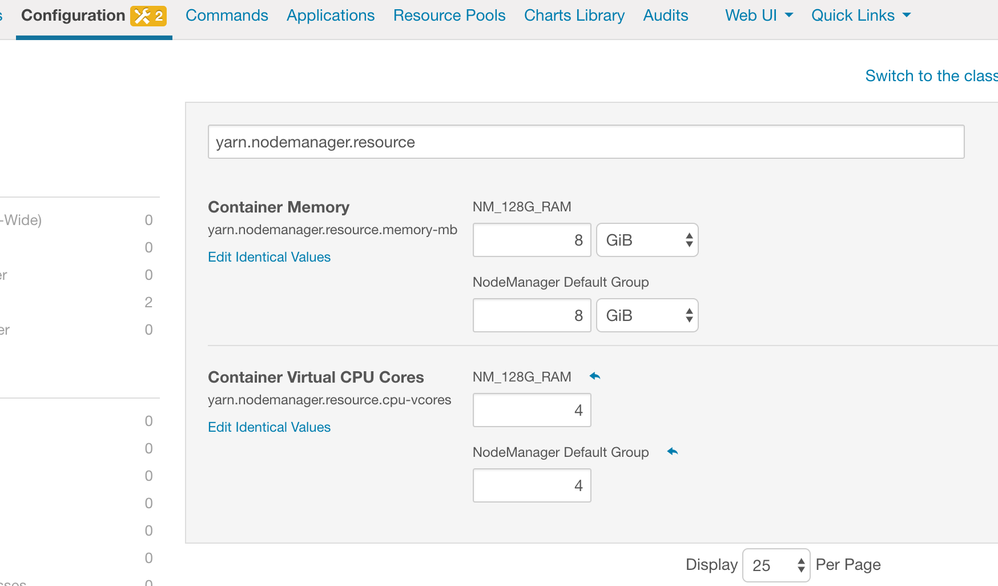Go to the Resource Pools tab

[449, 16]
